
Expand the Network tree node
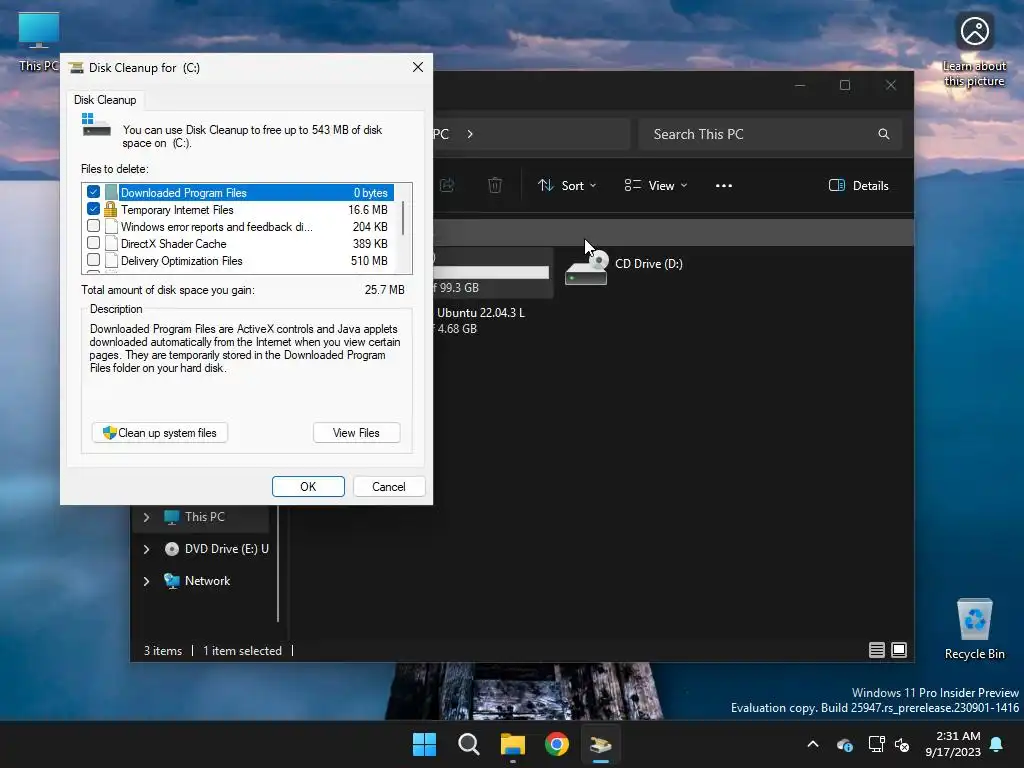point(146,581)
